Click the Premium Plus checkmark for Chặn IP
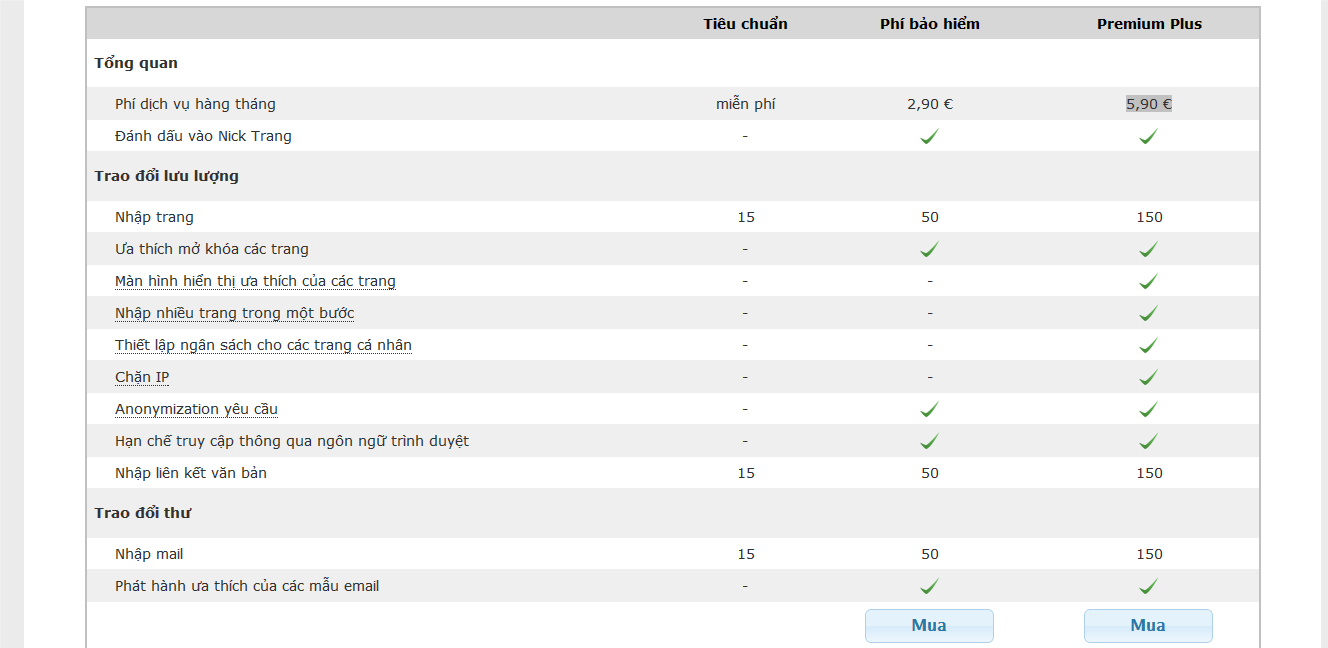 pos(1148,377)
